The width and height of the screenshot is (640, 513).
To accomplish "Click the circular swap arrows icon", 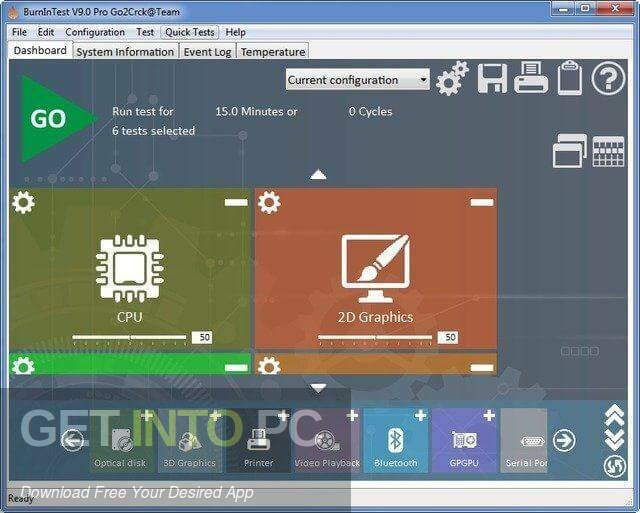I will click(x=614, y=466).
